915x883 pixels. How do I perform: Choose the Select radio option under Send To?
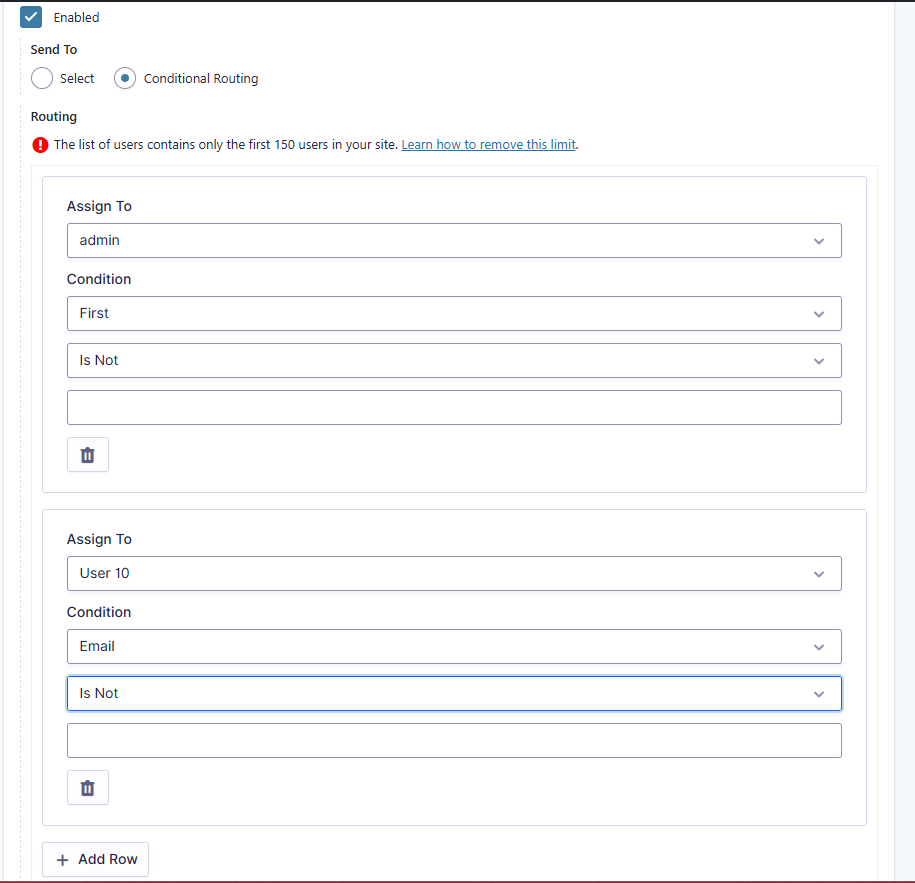[42, 78]
